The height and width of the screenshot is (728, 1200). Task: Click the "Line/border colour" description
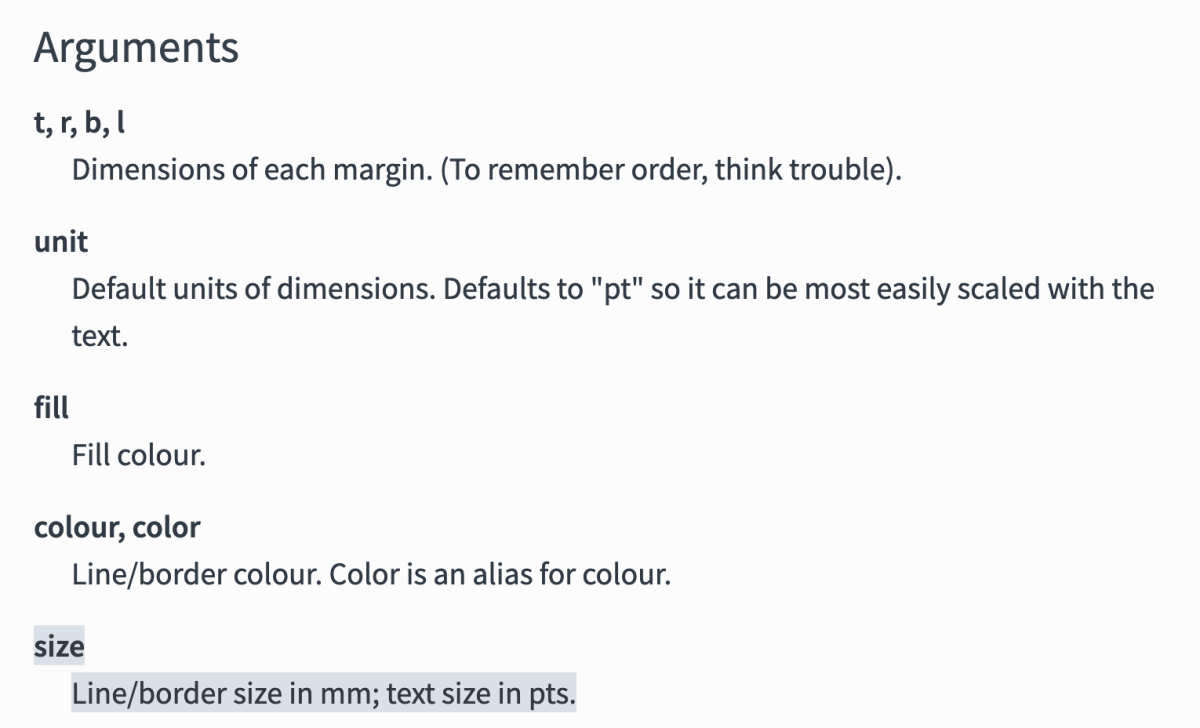(196, 575)
